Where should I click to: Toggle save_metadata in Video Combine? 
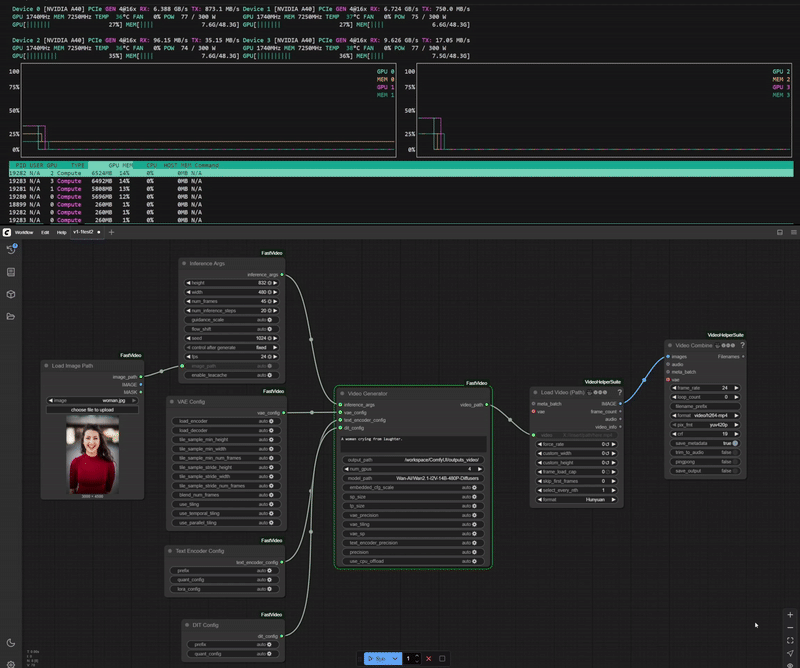(x=705, y=443)
